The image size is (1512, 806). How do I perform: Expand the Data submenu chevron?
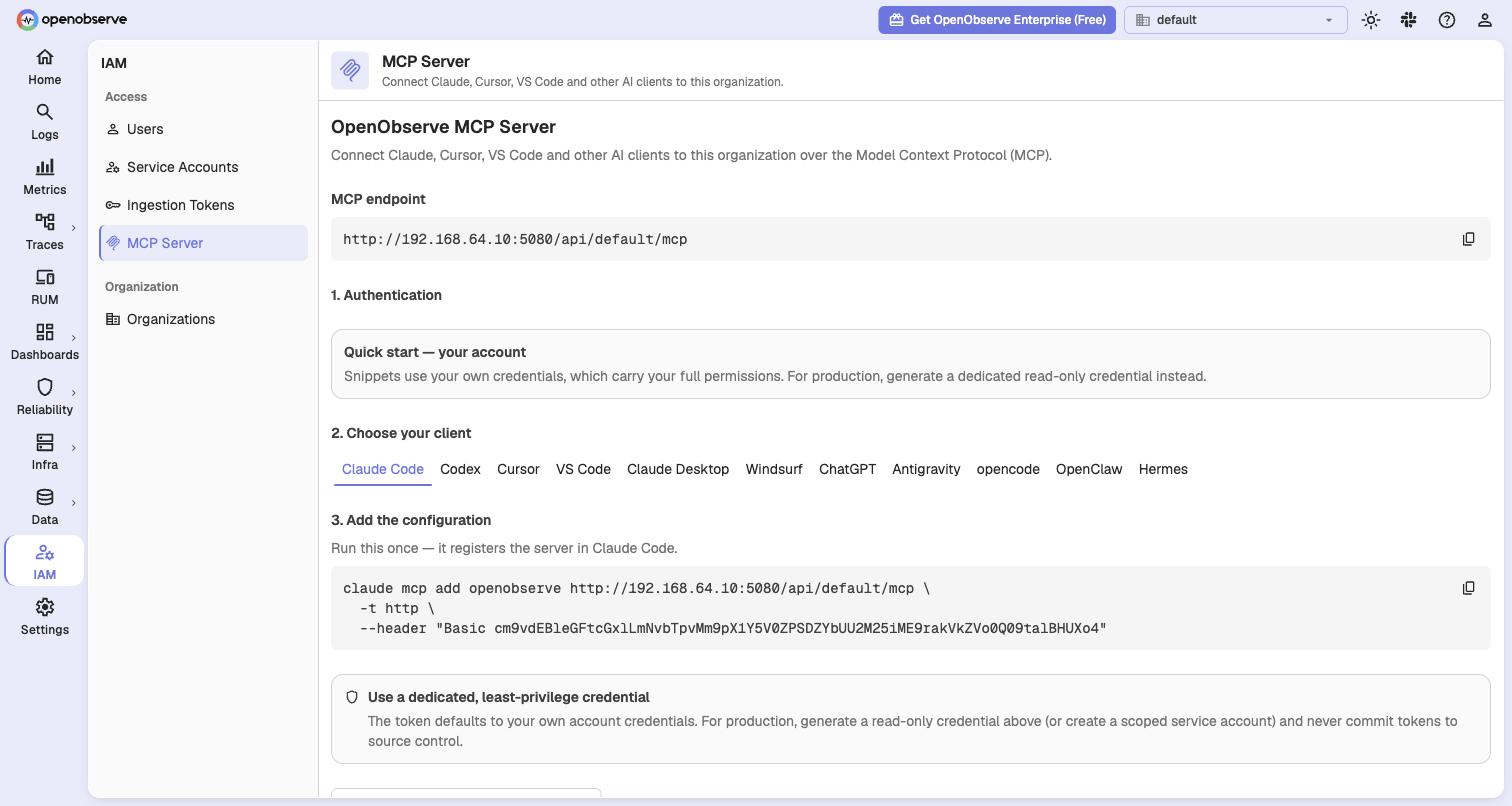coord(74,504)
